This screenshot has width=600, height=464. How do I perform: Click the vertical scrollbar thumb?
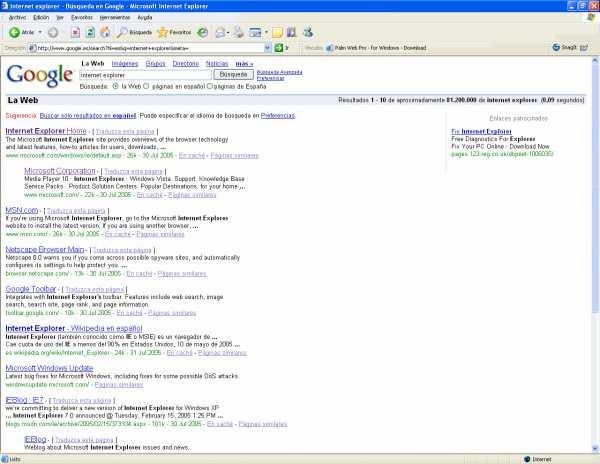(x=595, y=188)
